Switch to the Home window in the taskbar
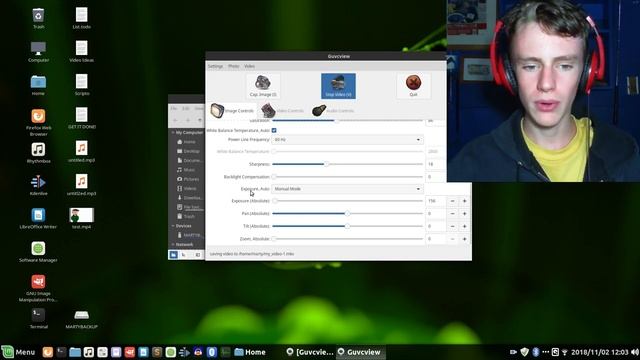The width and height of the screenshot is (640, 360). 250,352
